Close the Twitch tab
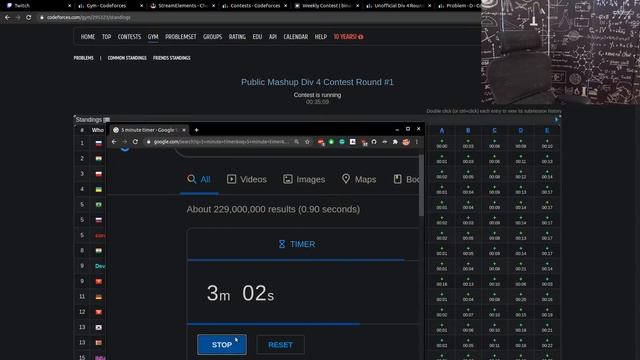Image resolution: width=640 pixels, height=360 pixels. [69, 6]
